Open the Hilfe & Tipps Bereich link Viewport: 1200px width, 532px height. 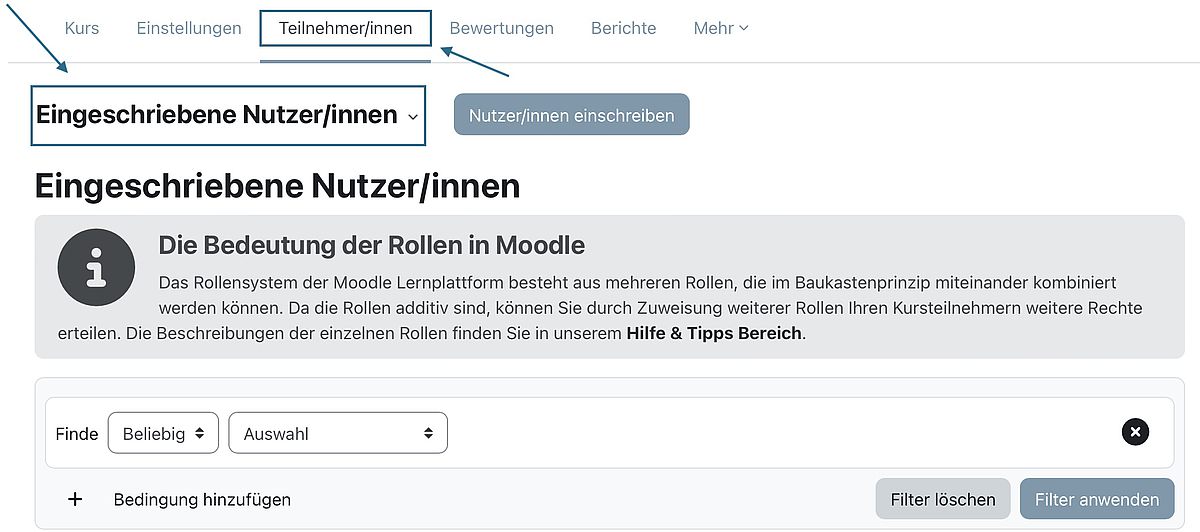coord(714,333)
